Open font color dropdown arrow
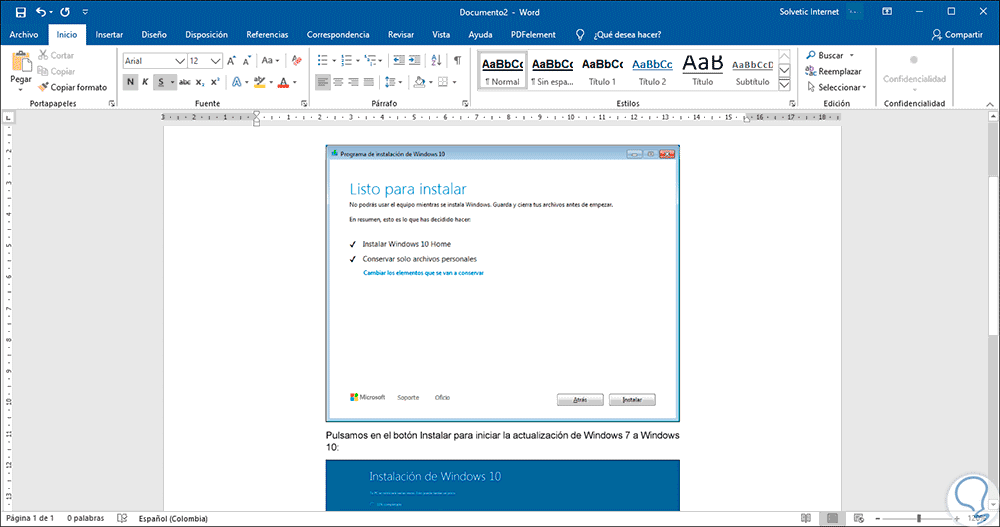 pos(295,82)
